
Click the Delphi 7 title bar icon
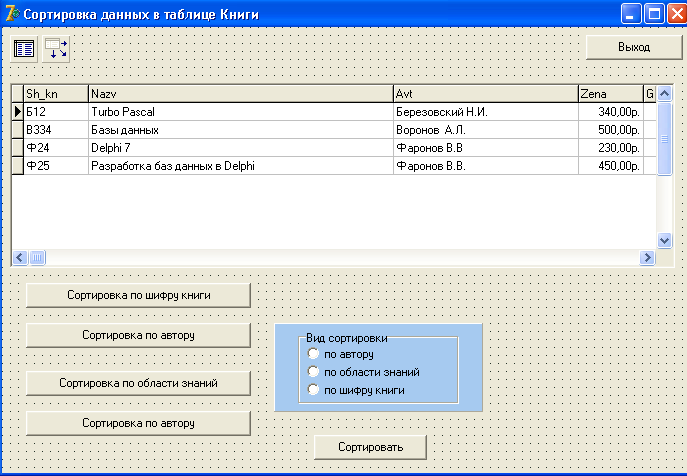click(x=12, y=14)
